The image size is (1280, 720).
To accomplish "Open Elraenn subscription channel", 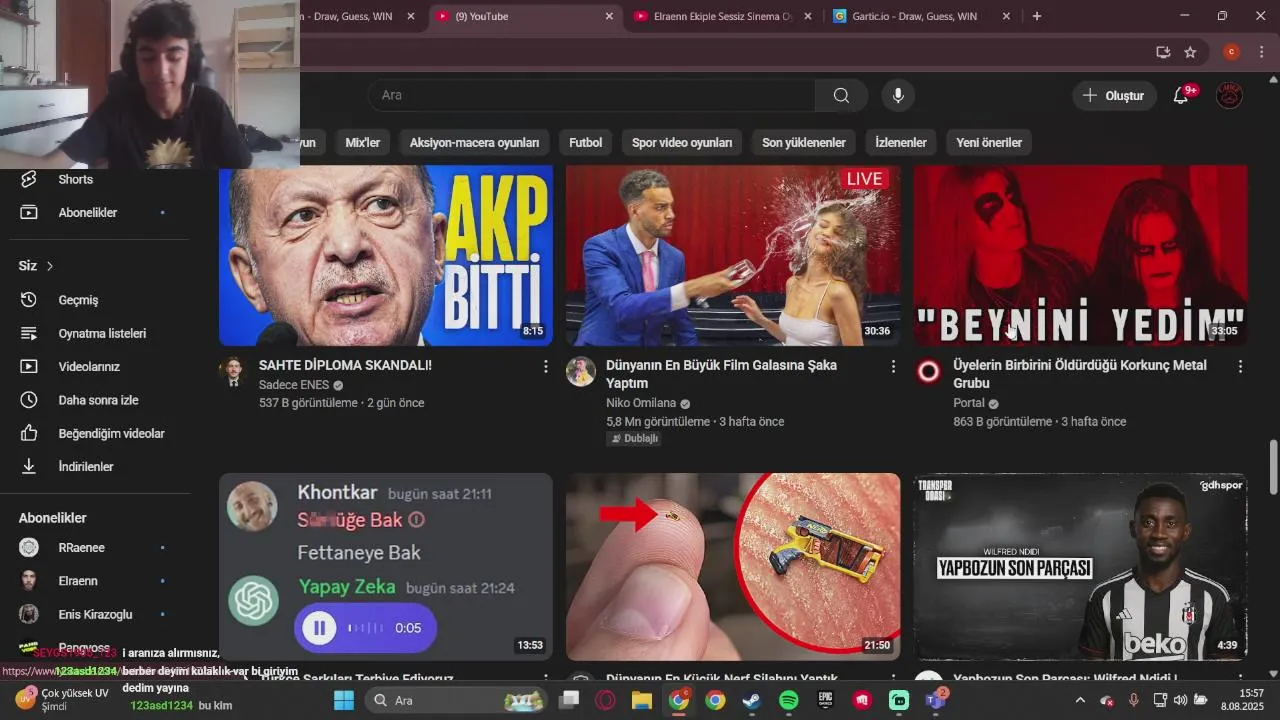I will click(78, 581).
